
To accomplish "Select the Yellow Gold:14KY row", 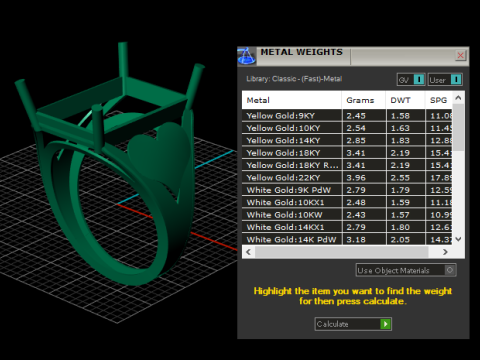I will tap(347, 140).
